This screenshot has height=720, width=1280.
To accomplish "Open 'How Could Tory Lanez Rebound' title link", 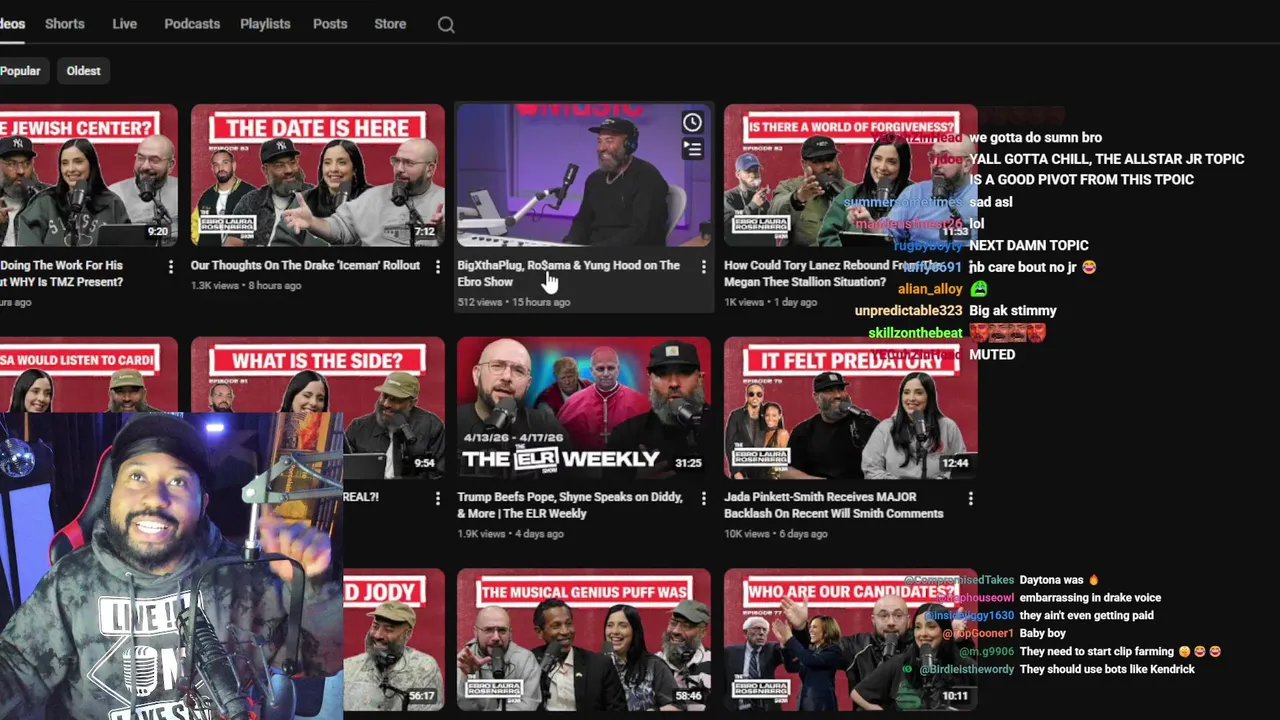I will click(832, 274).
